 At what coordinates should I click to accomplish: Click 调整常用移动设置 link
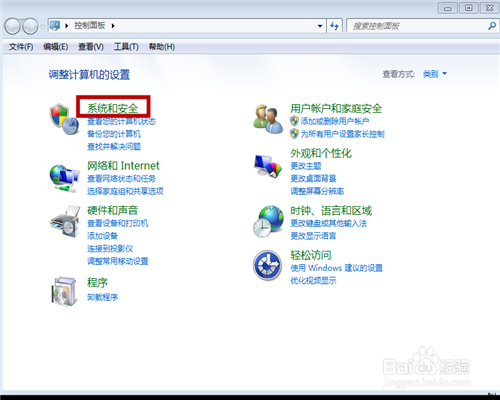(x=118, y=261)
